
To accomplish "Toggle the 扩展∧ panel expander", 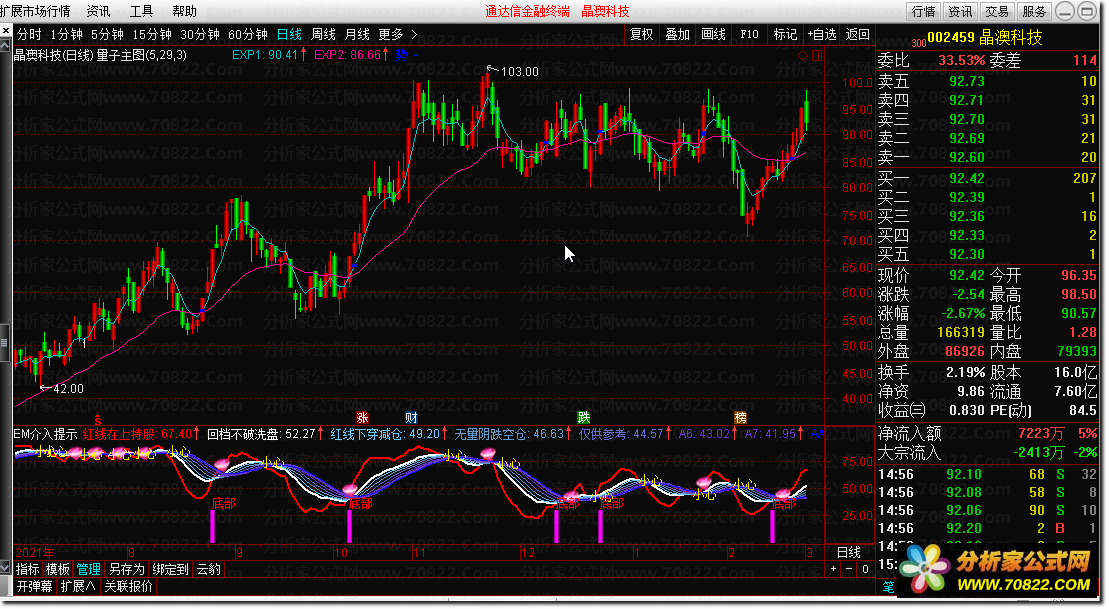I will pyautogui.click(x=78, y=586).
